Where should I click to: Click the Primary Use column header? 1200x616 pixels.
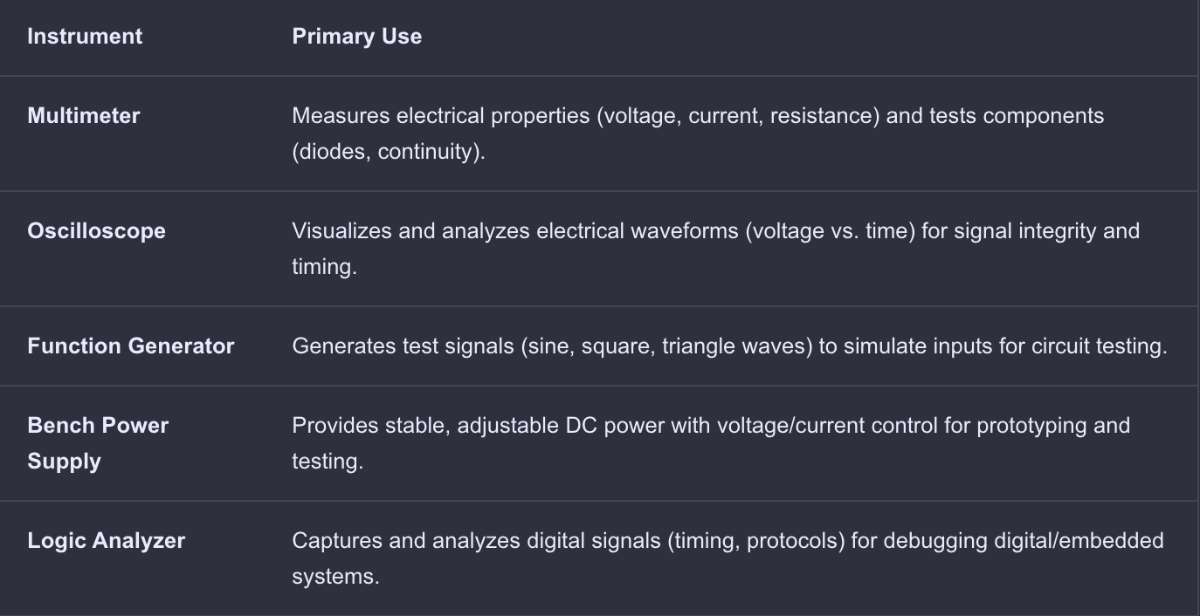357,37
